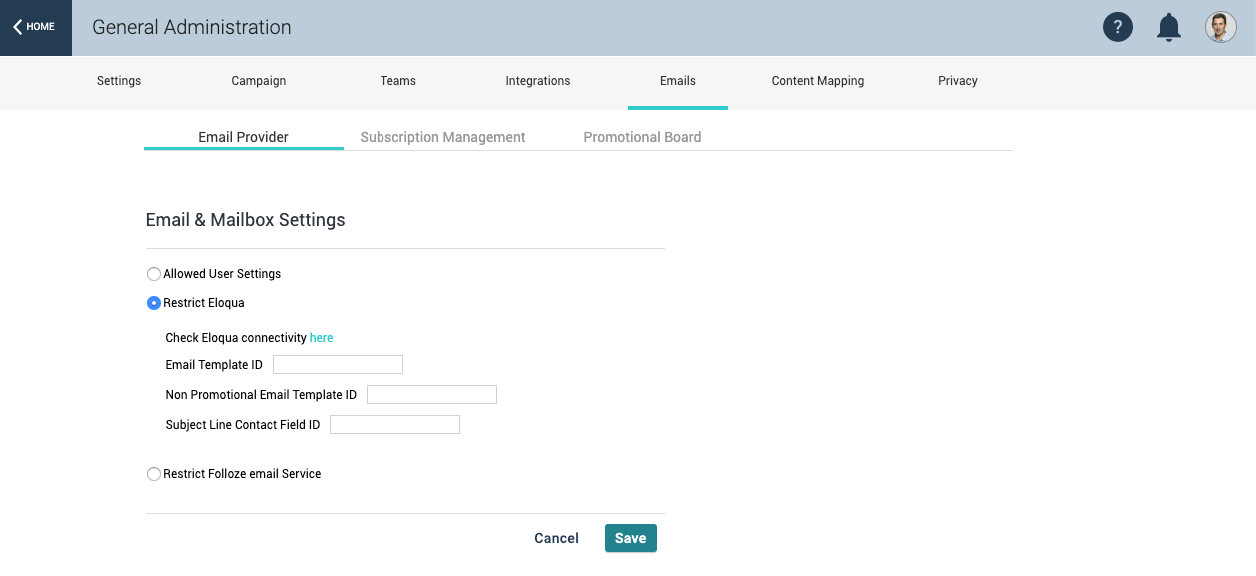Check Eloqua connectivity via the here link
The width and height of the screenshot is (1256, 576).
pyautogui.click(x=321, y=337)
